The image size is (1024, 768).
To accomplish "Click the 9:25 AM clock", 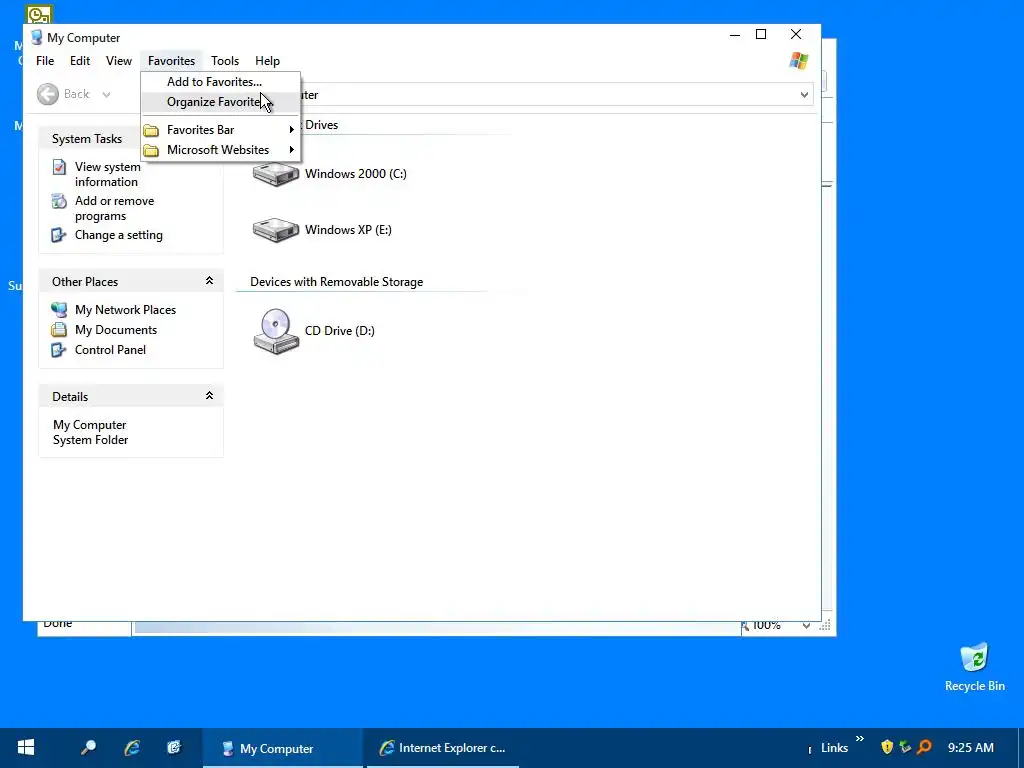I will coord(971,748).
